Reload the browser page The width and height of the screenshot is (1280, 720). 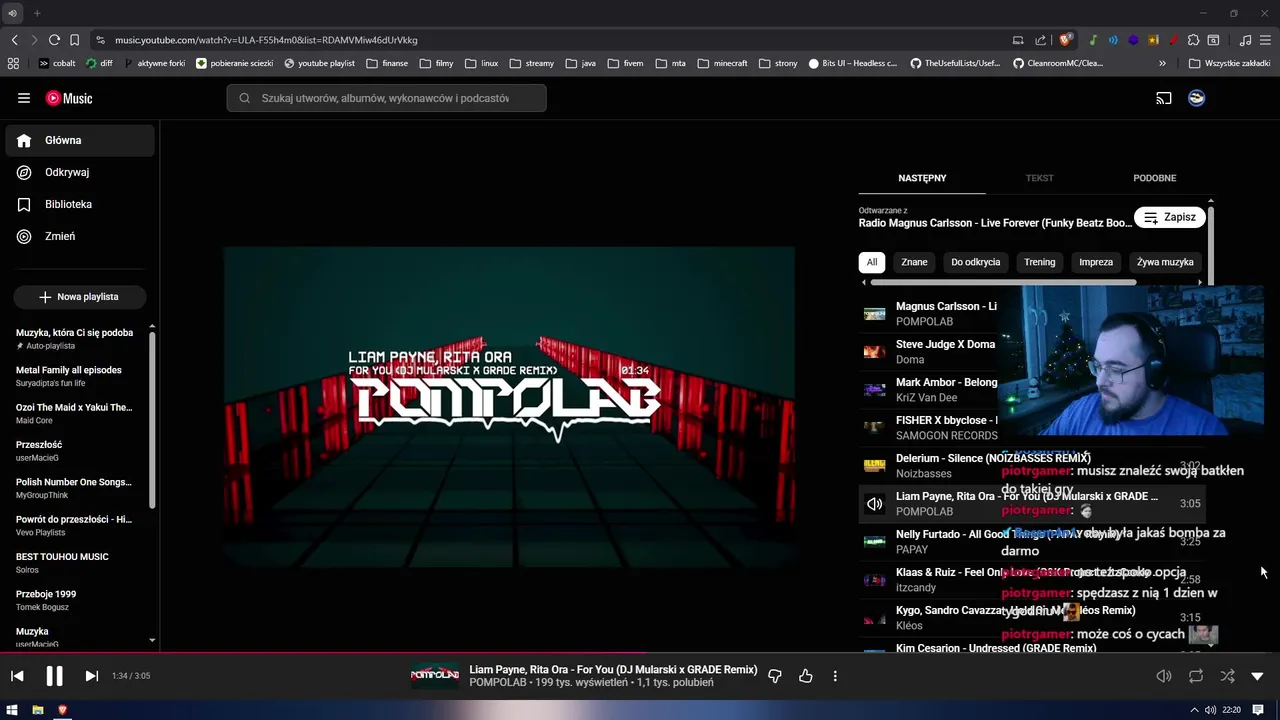54,40
